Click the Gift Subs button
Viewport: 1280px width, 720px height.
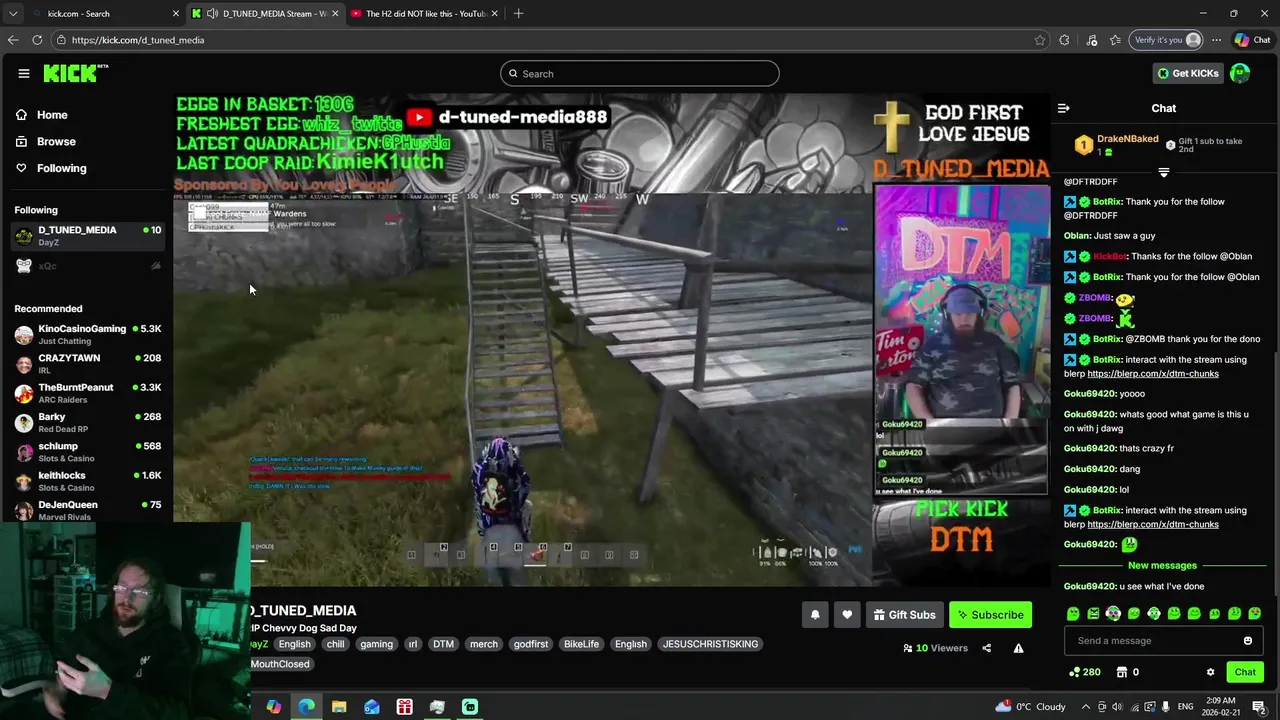(904, 615)
